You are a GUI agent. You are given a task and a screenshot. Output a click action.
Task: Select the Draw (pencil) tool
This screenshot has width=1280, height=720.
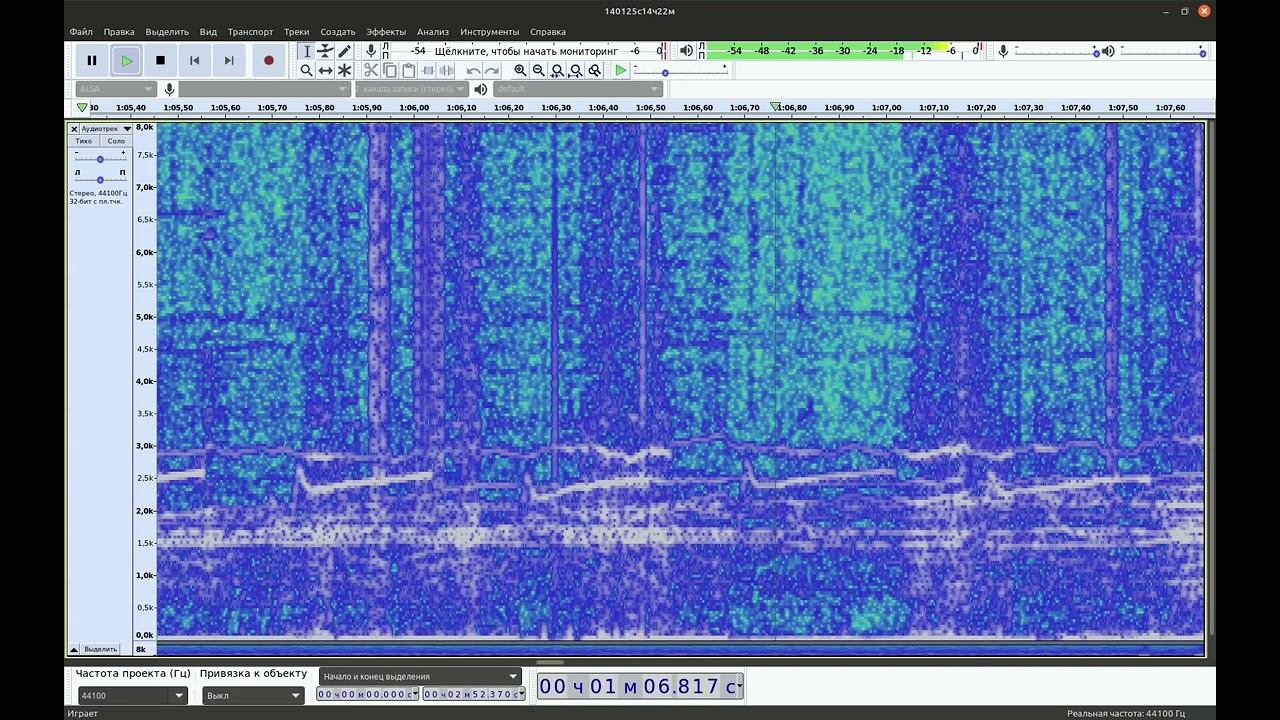(x=344, y=51)
